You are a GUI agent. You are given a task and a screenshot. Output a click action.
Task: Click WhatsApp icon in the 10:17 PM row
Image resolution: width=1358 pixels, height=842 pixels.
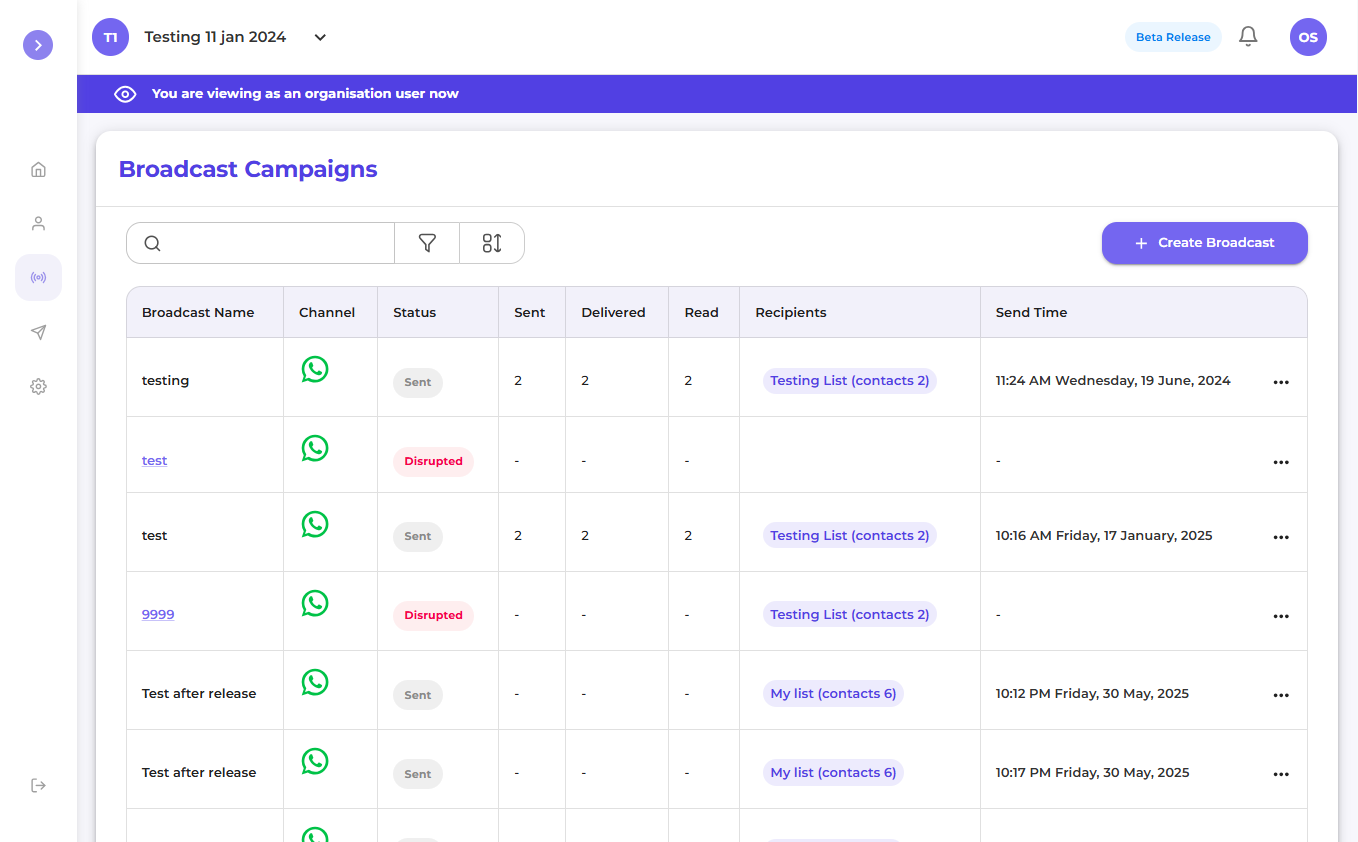pos(315,761)
